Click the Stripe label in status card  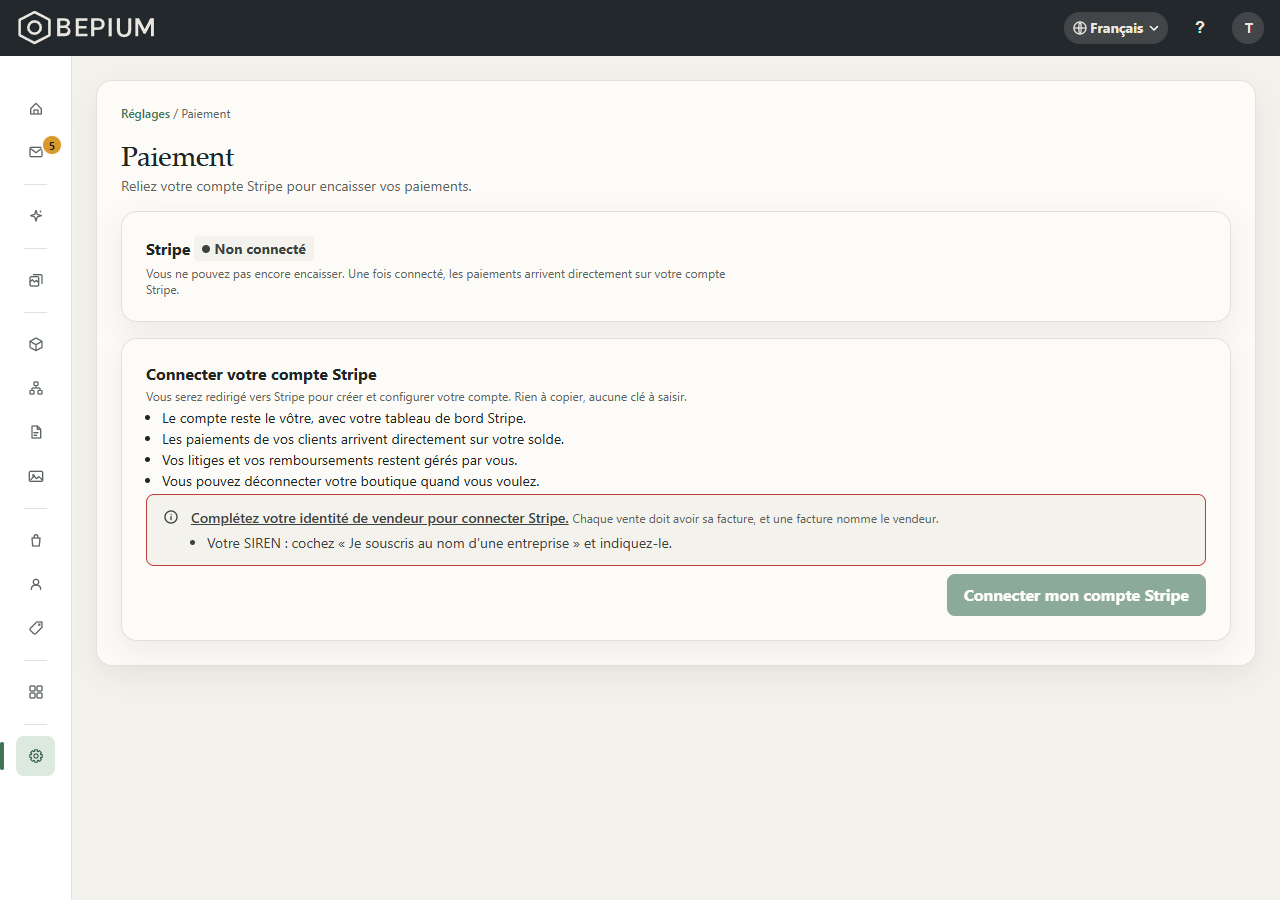[x=168, y=249]
